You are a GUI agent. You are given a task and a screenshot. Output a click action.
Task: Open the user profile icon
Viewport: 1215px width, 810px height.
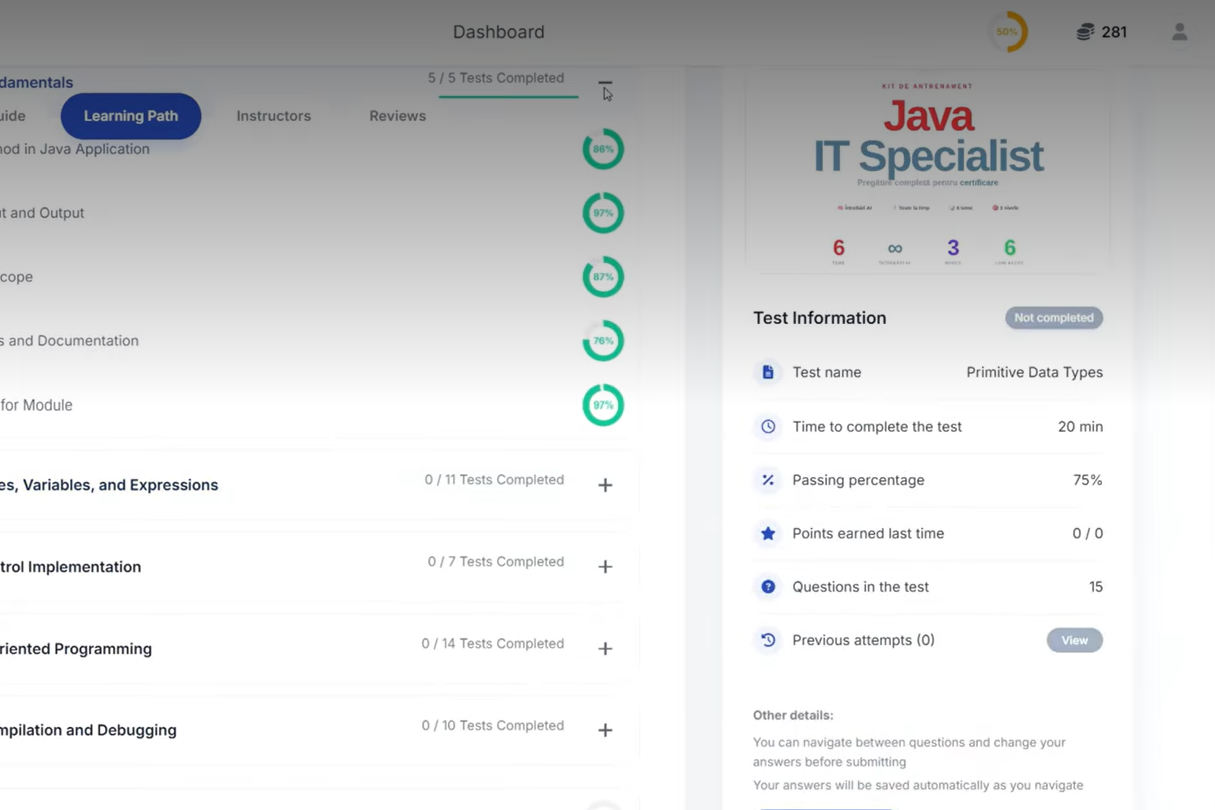pyautogui.click(x=1180, y=32)
